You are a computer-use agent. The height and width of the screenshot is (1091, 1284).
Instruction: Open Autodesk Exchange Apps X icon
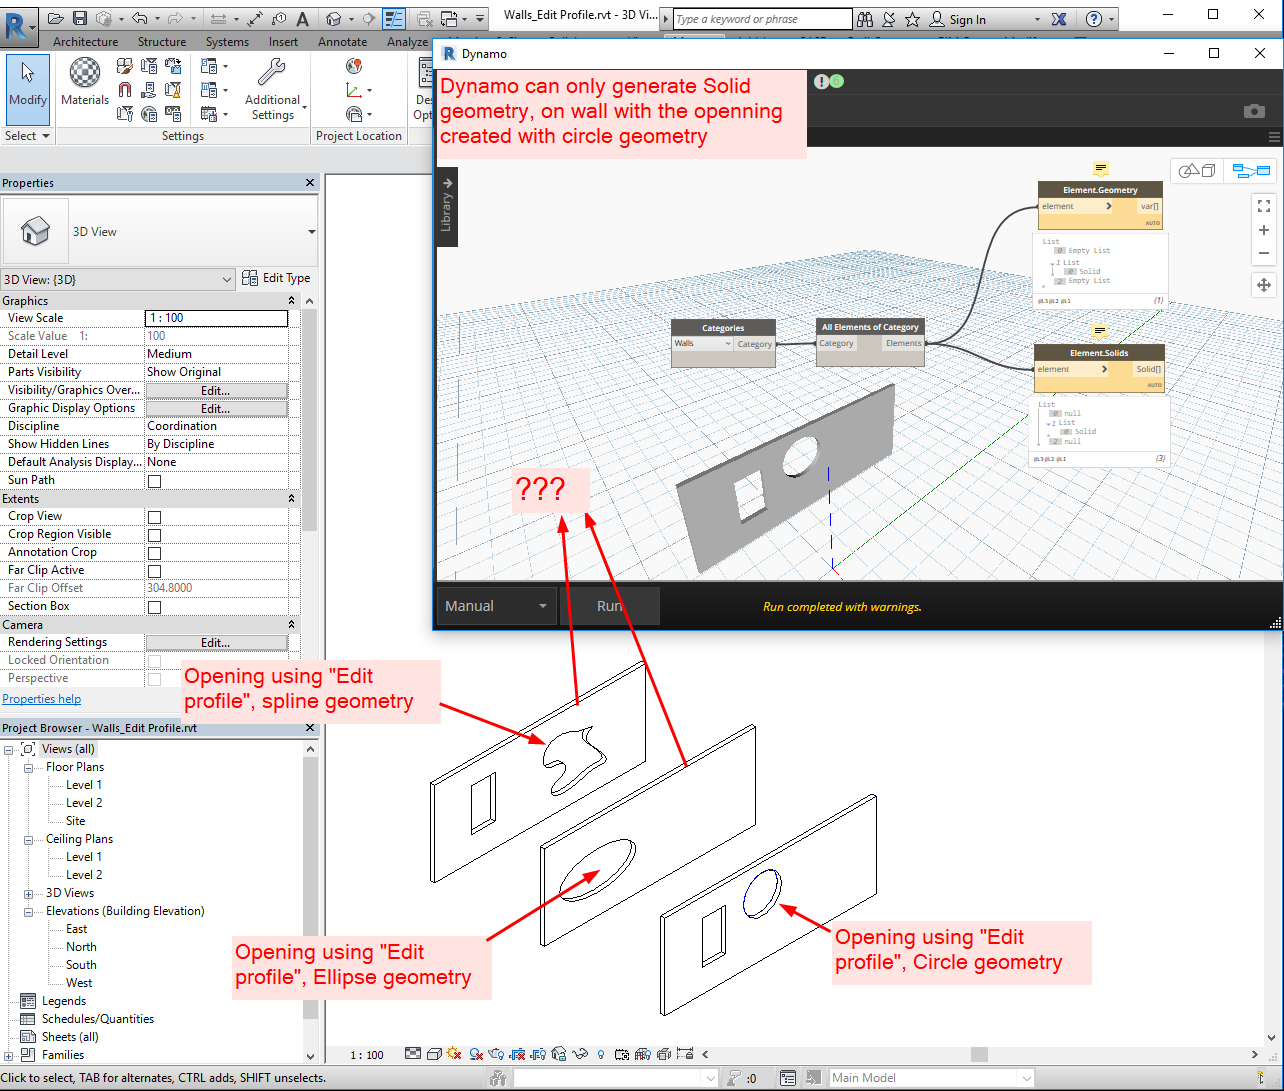pyautogui.click(x=1059, y=19)
